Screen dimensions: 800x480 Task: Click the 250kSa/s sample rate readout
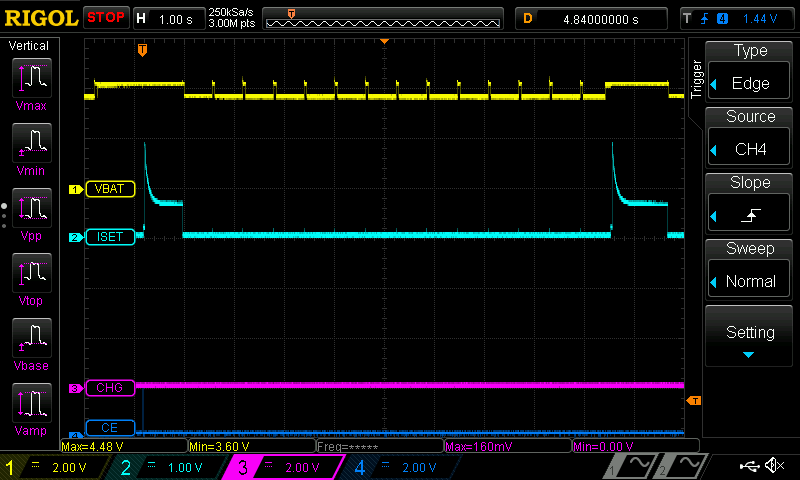(x=231, y=12)
